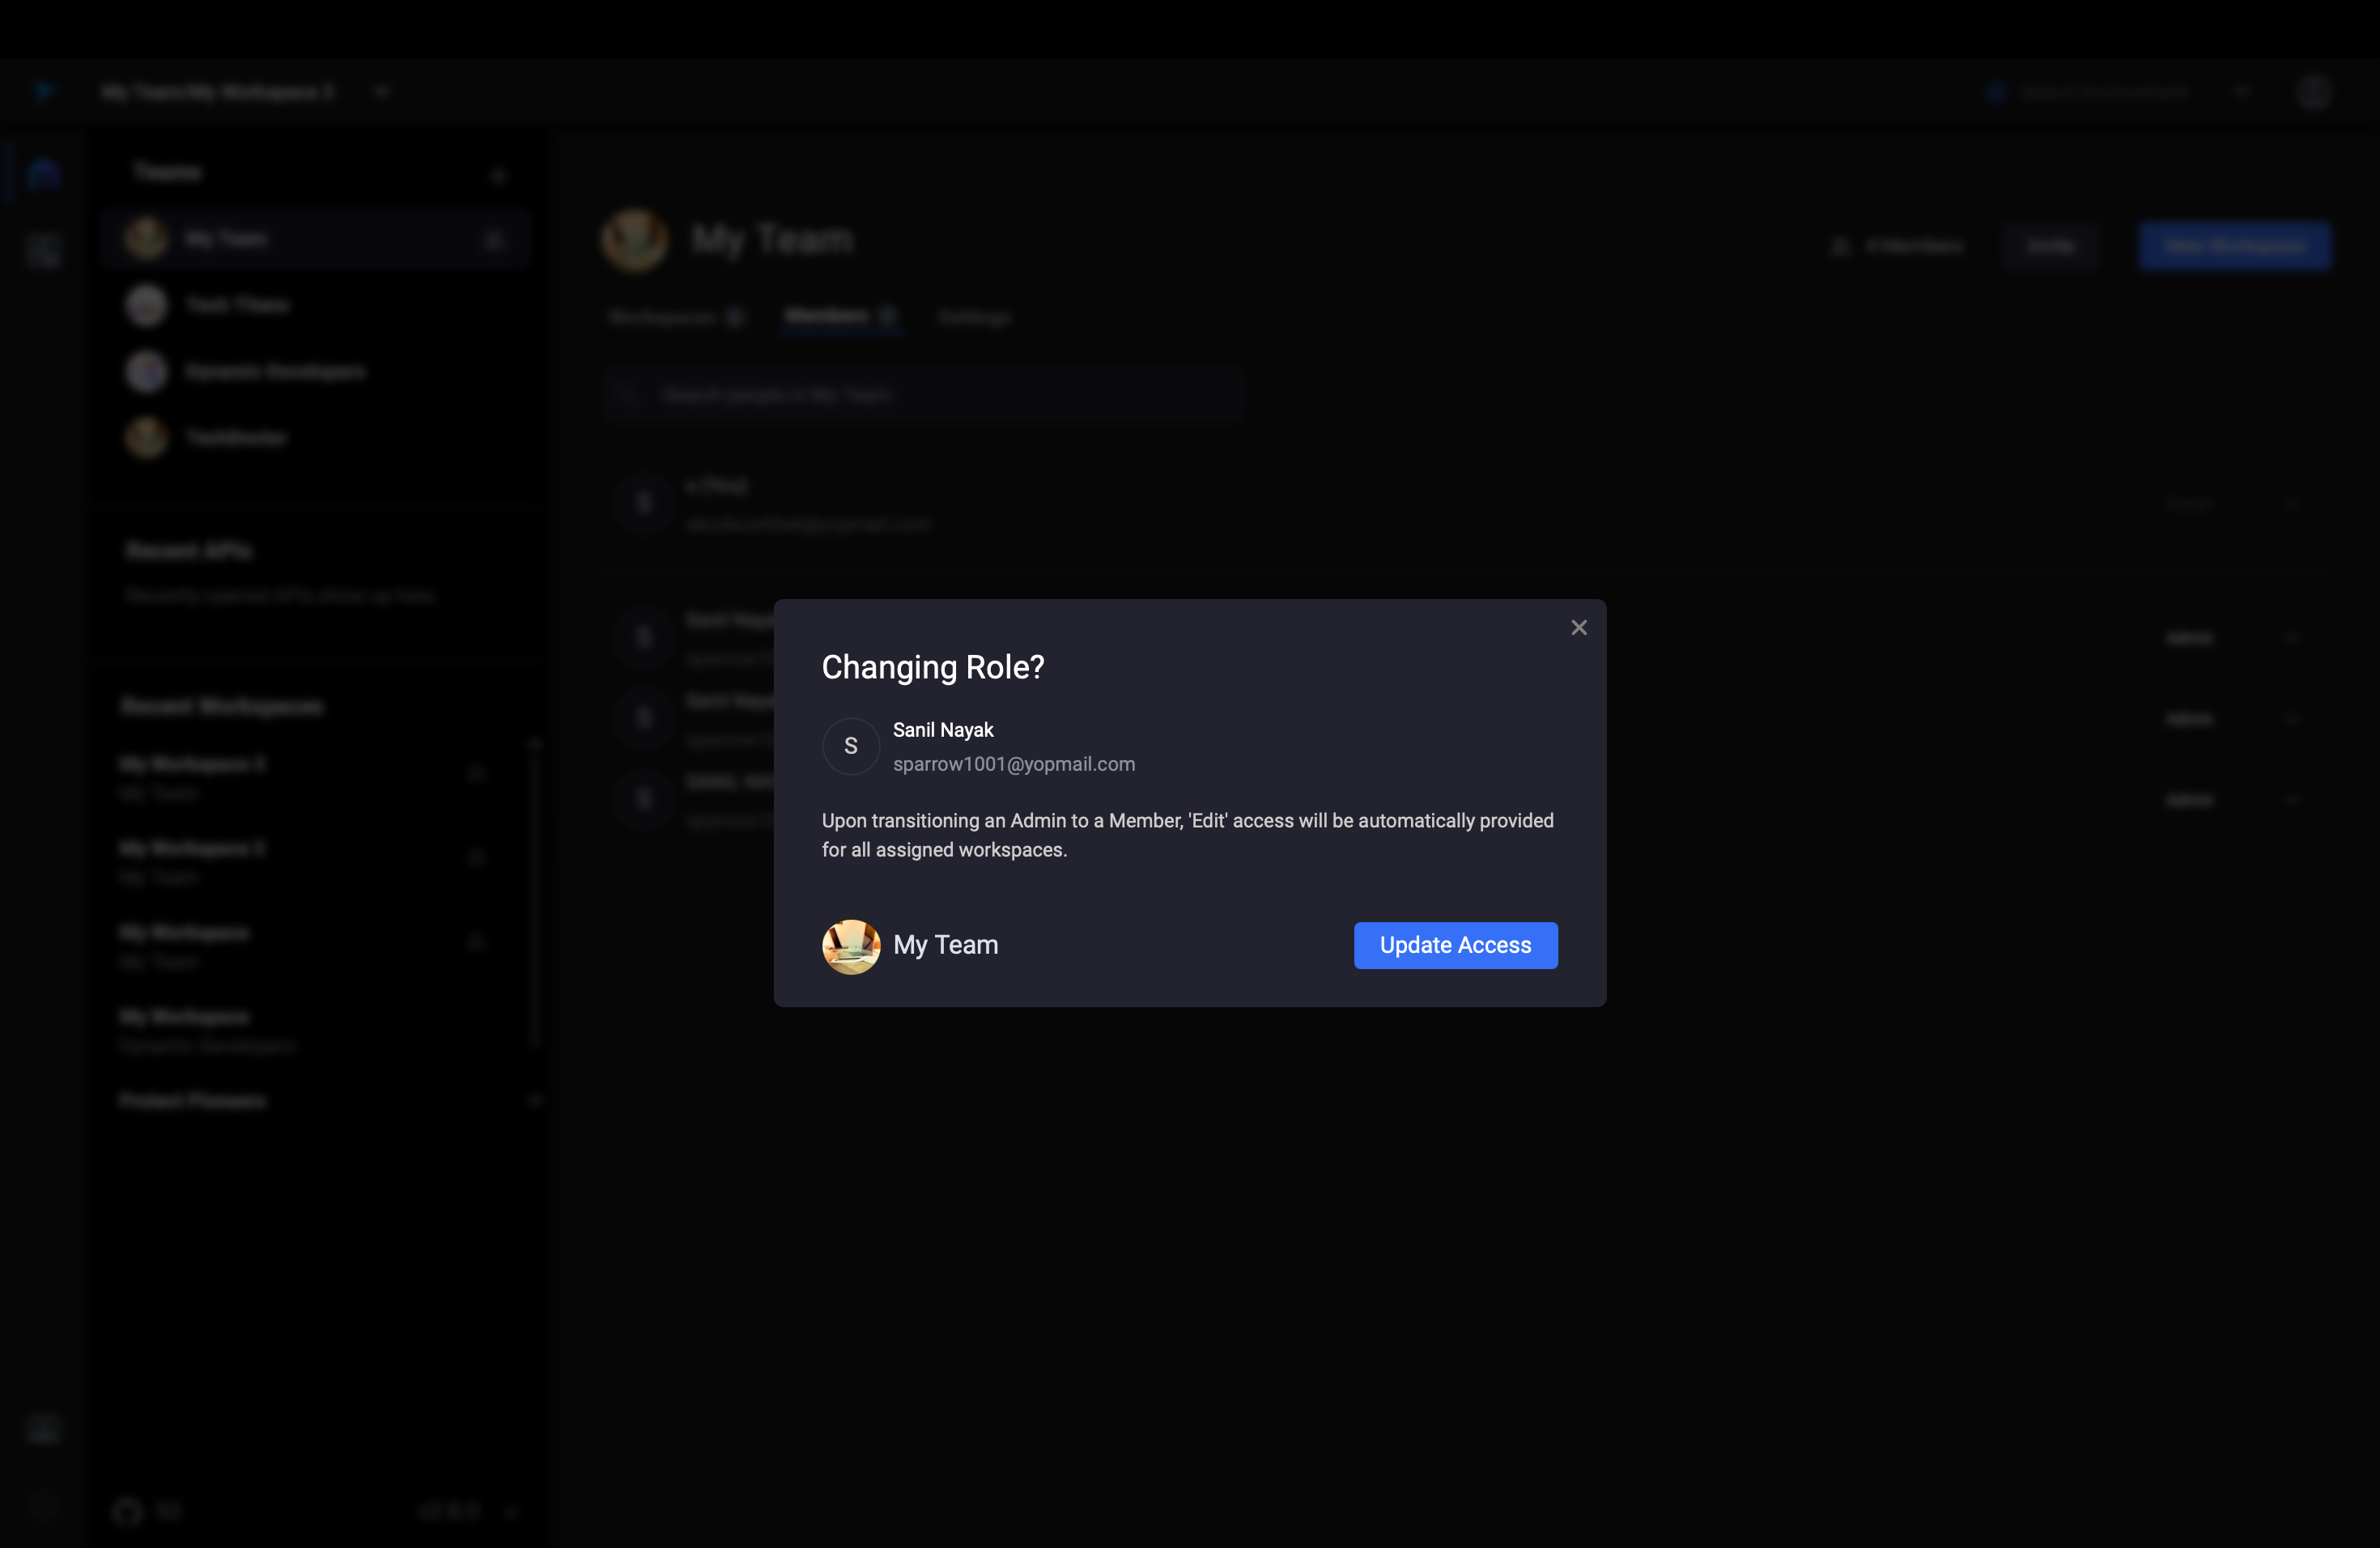Close the 'Changing Role?' dialog
The height and width of the screenshot is (1548, 2380).
pos(1579,628)
